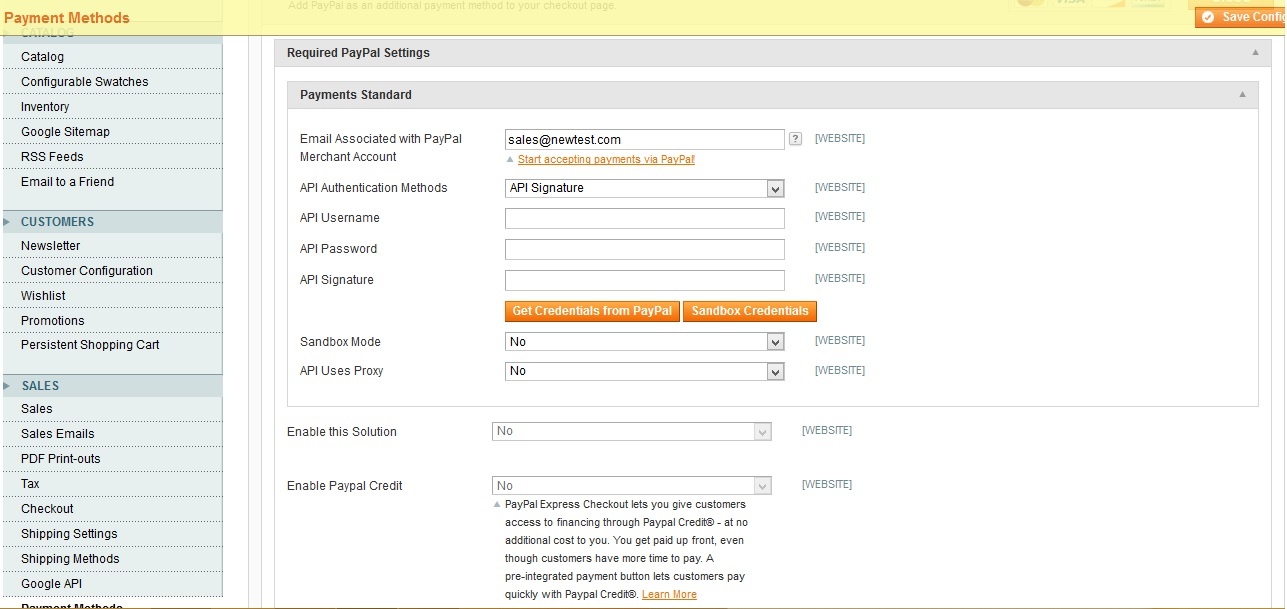Focus the API Password field
This screenshot has height=609, width=1287.
point(645,249)
